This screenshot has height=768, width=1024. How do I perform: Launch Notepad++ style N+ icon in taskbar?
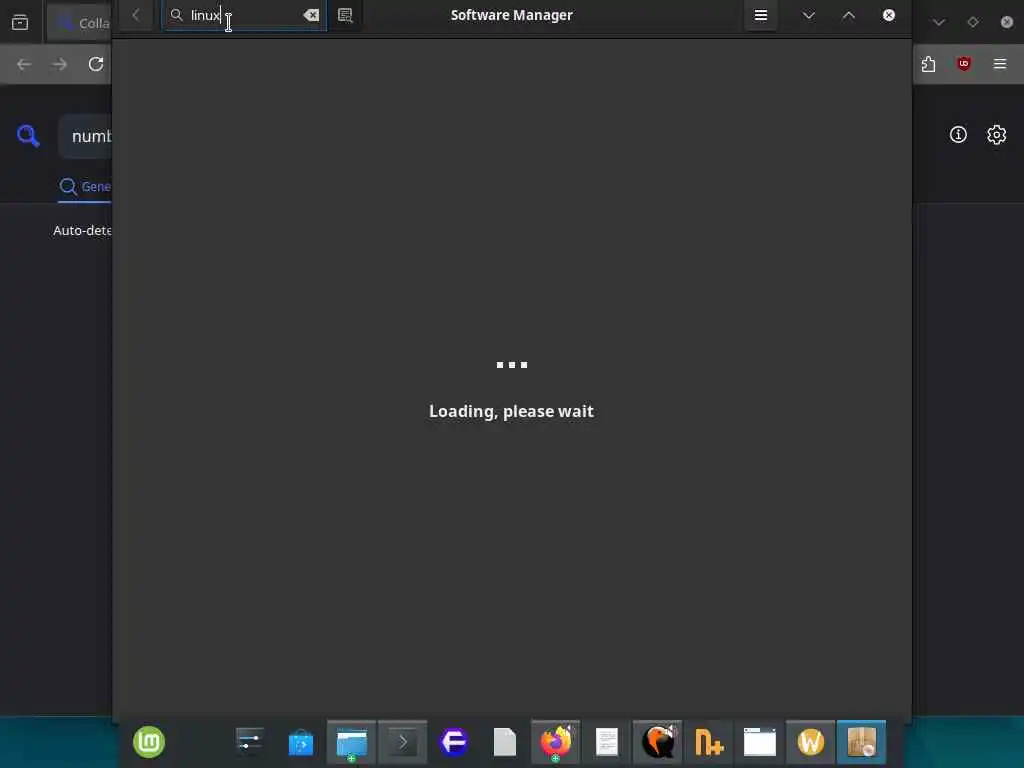[709, 743]
